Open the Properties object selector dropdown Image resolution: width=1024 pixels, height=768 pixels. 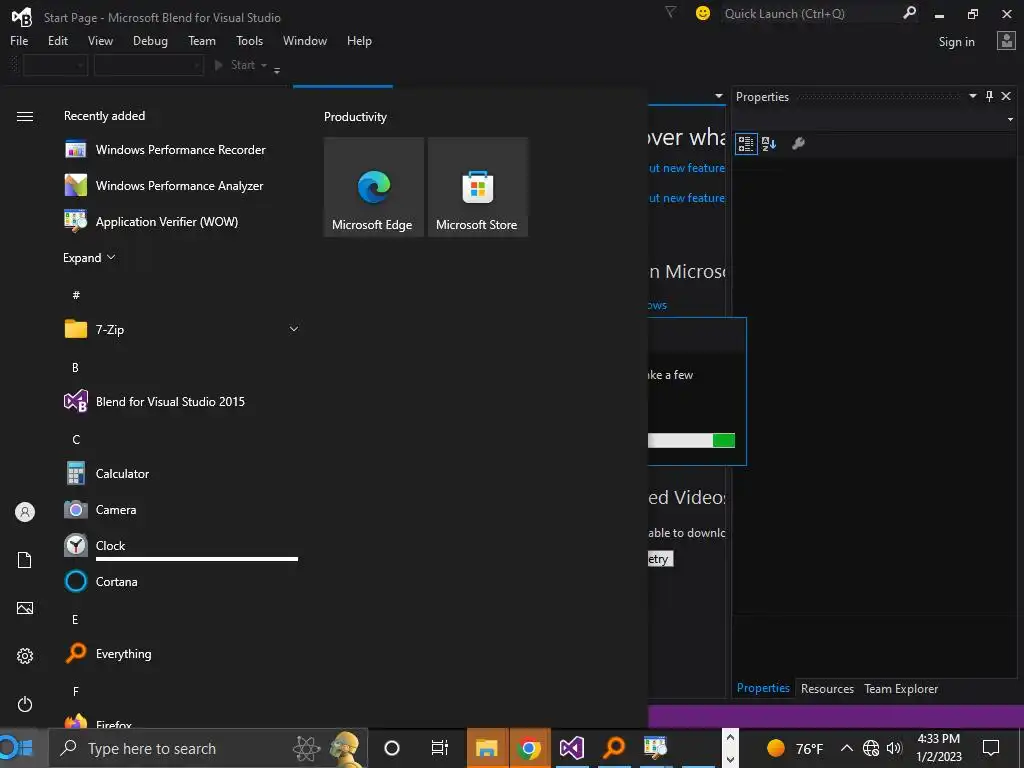(1010, 120)
